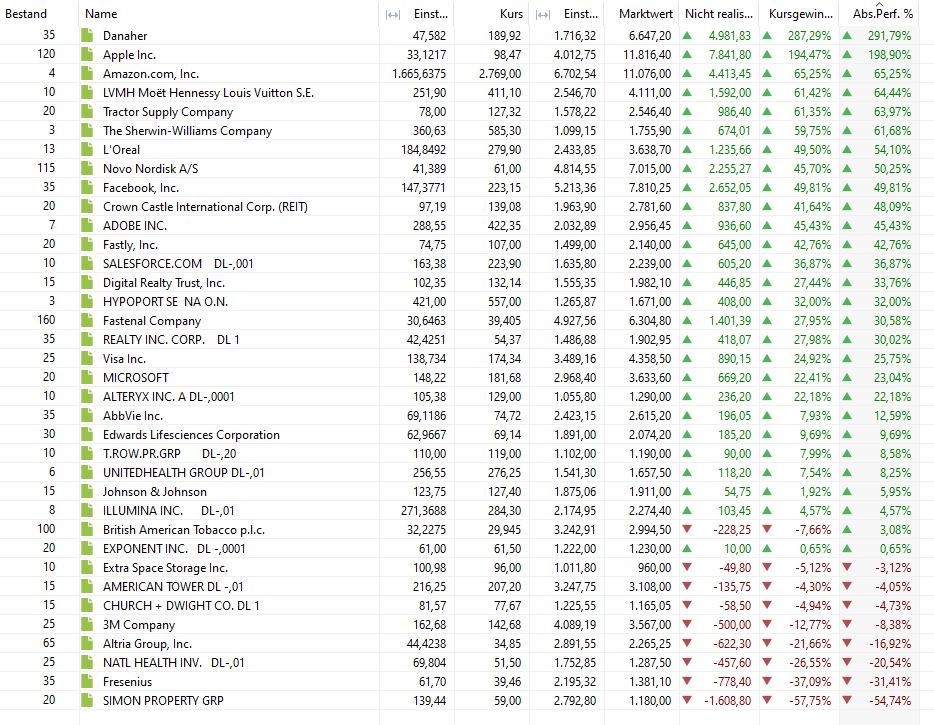Select the CHURCH + DWIGHT CO. DL 1 entry
The width and height of the screenshot is (934, 725).
click(x=181, y=606)
